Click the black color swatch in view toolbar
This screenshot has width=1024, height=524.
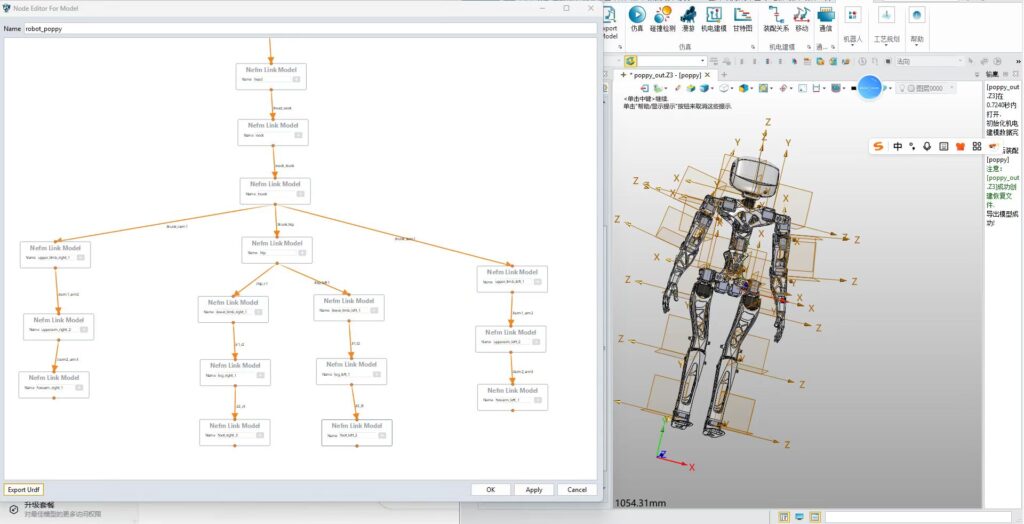click(x=853, y=88)
